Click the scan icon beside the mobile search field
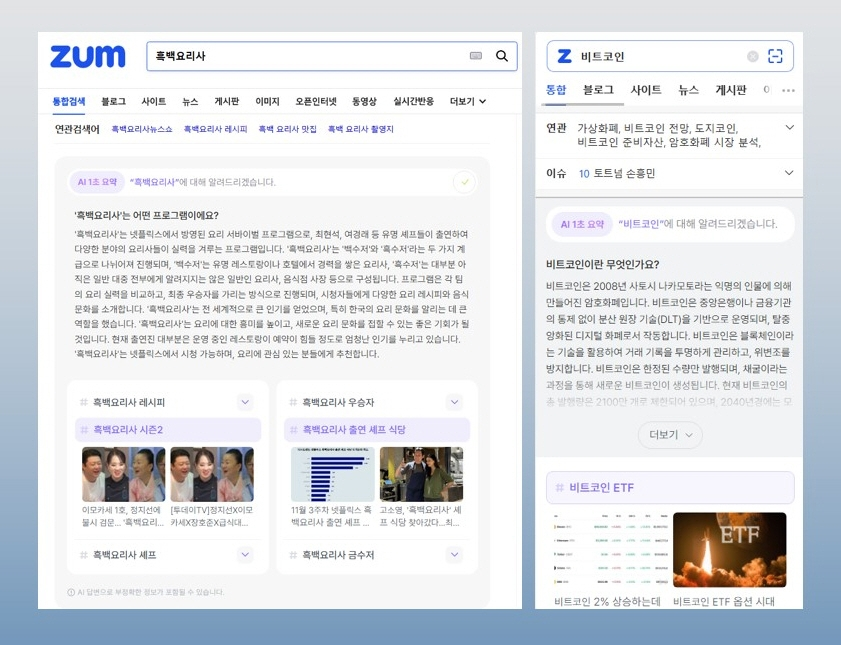Screen dimensions: 841x645 777,57
